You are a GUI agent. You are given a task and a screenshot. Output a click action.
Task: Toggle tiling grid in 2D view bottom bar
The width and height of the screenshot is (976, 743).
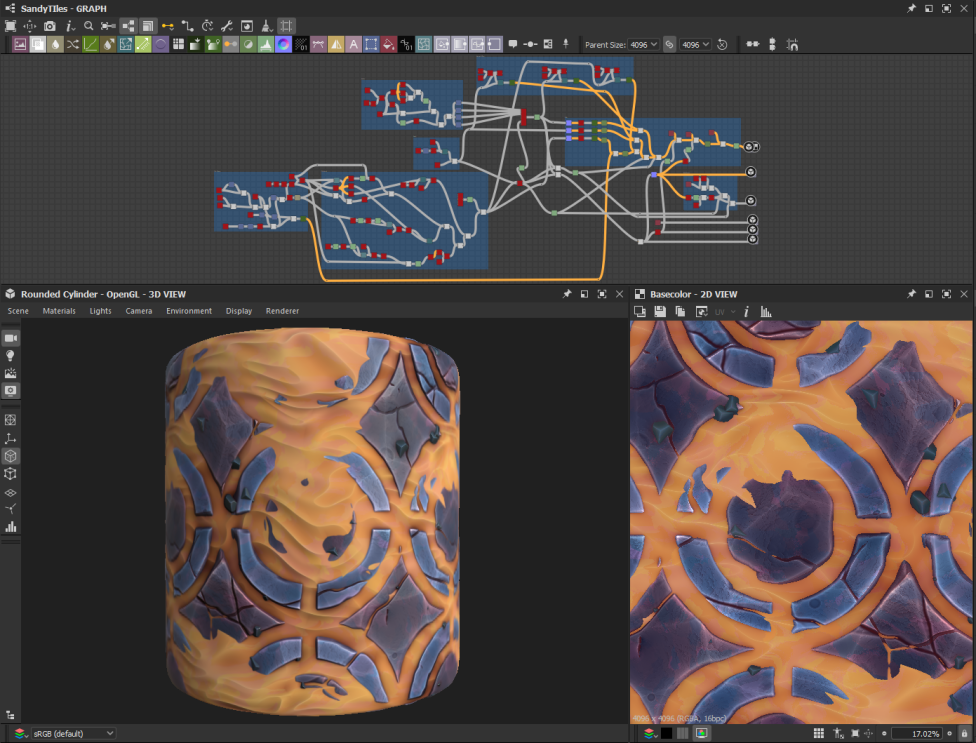(x=819, y=734)
